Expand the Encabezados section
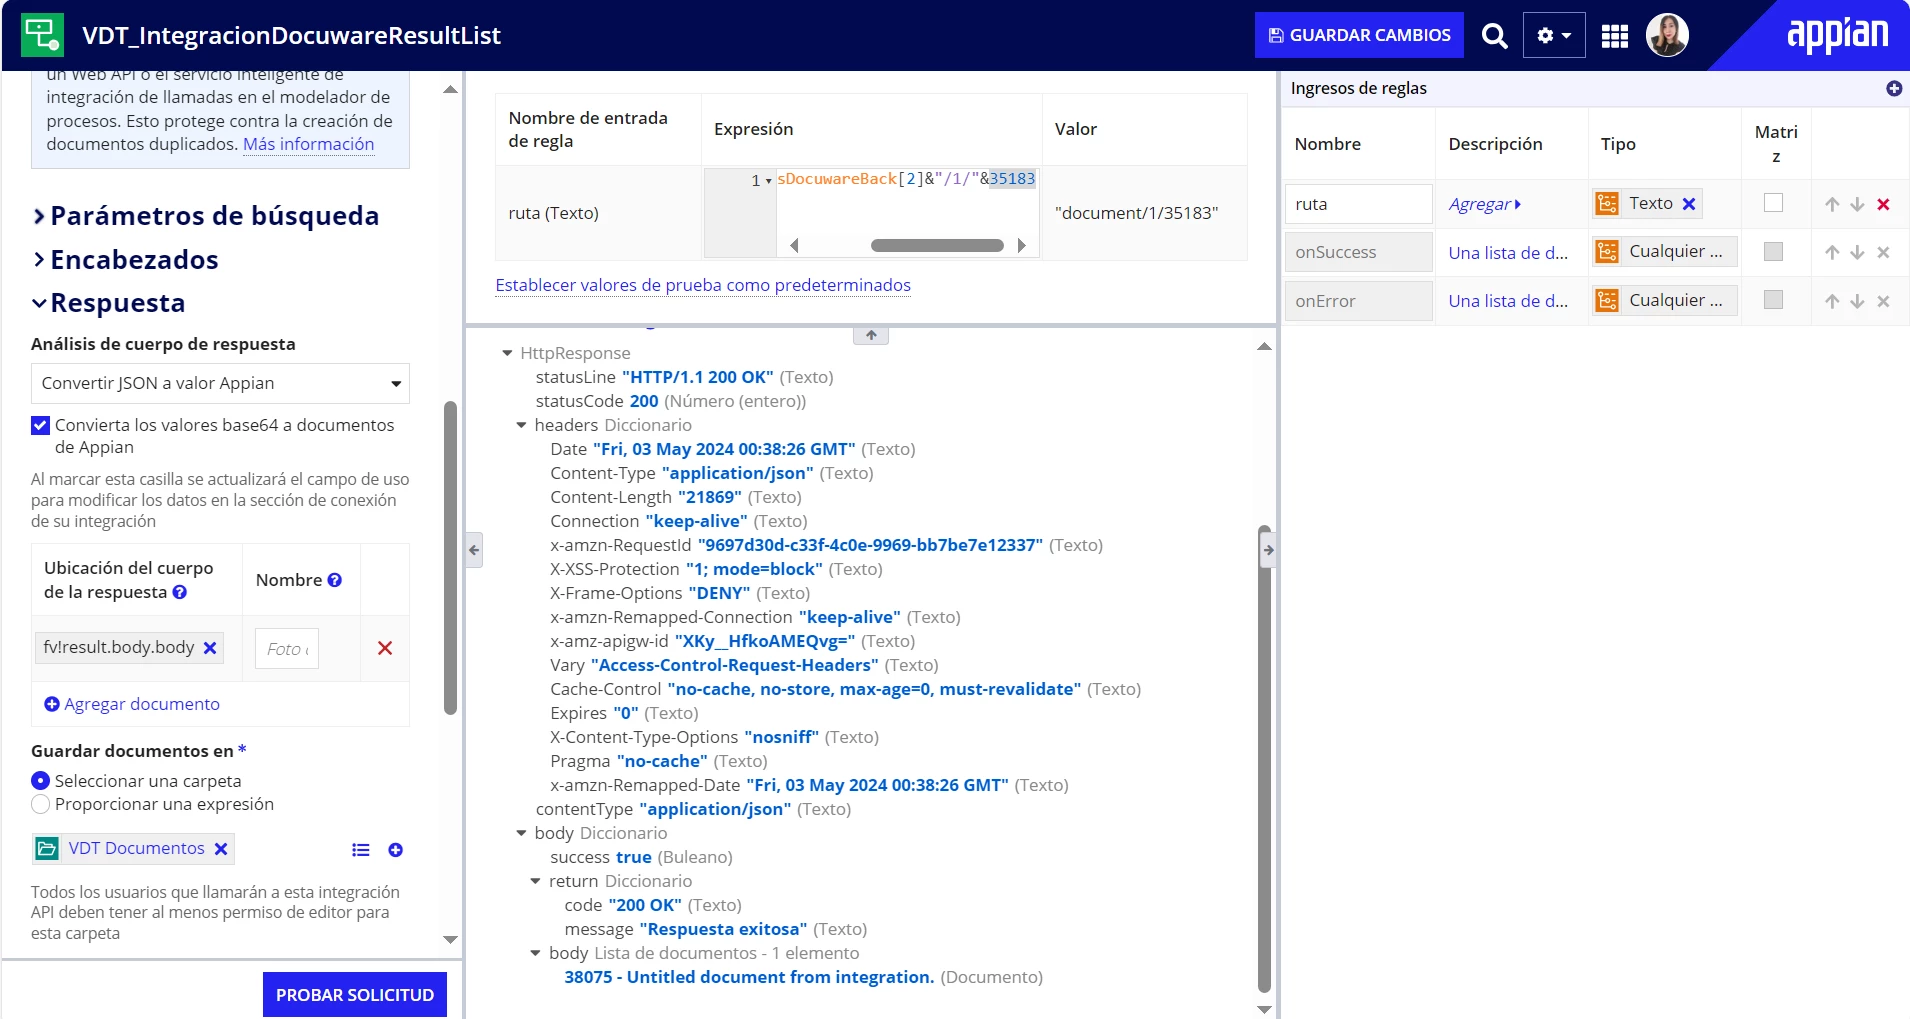The height and width of the screenshot is (1019, 1910). (125, 260)
